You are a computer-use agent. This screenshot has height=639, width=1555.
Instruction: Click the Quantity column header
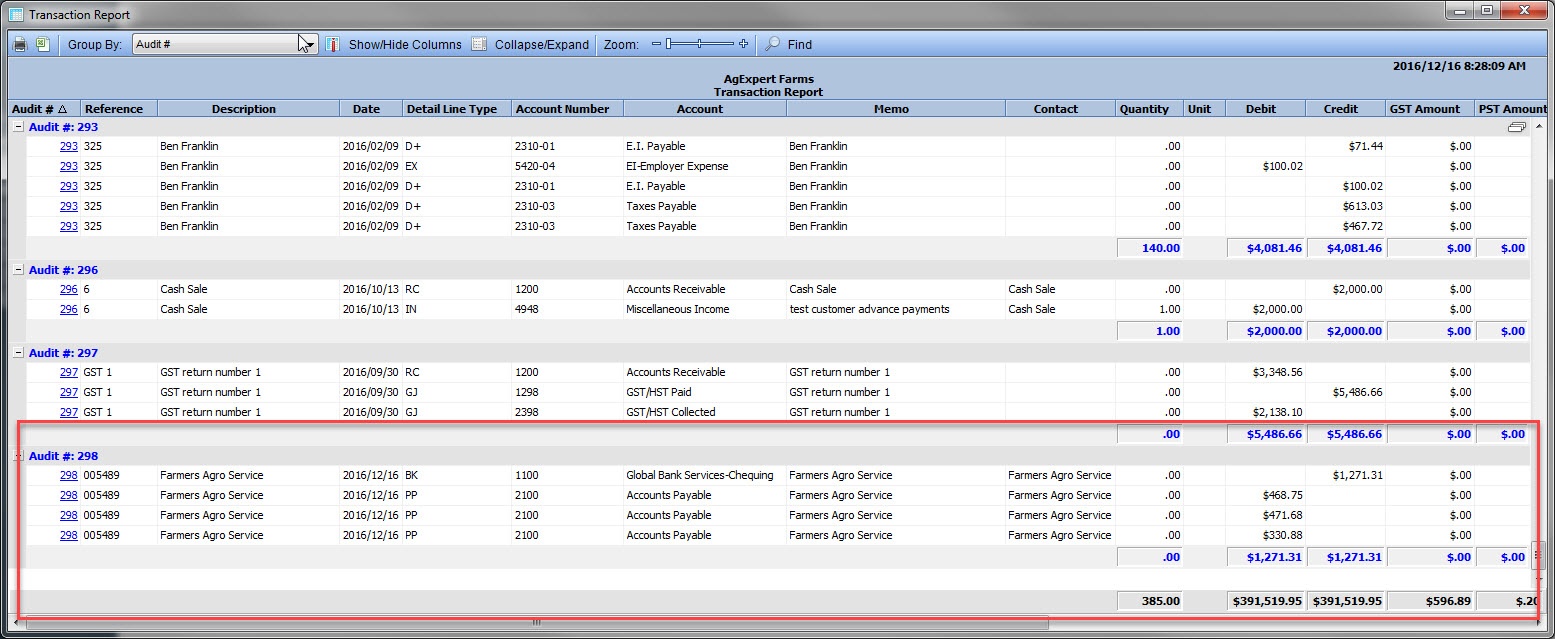click(1149, 109)
